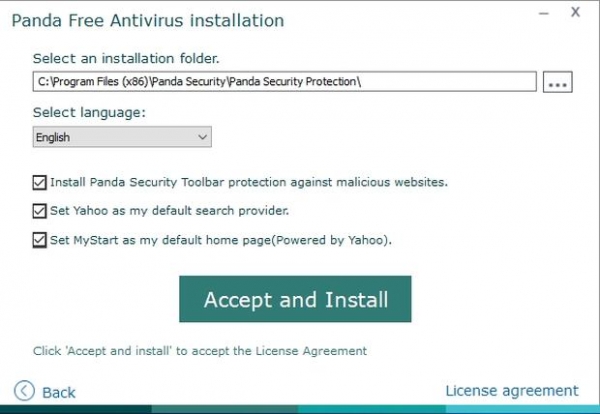Uncheck Set MyStart as default home page
Screen dimensions: 600x414
pyautogui.click(x=39, y=240)
